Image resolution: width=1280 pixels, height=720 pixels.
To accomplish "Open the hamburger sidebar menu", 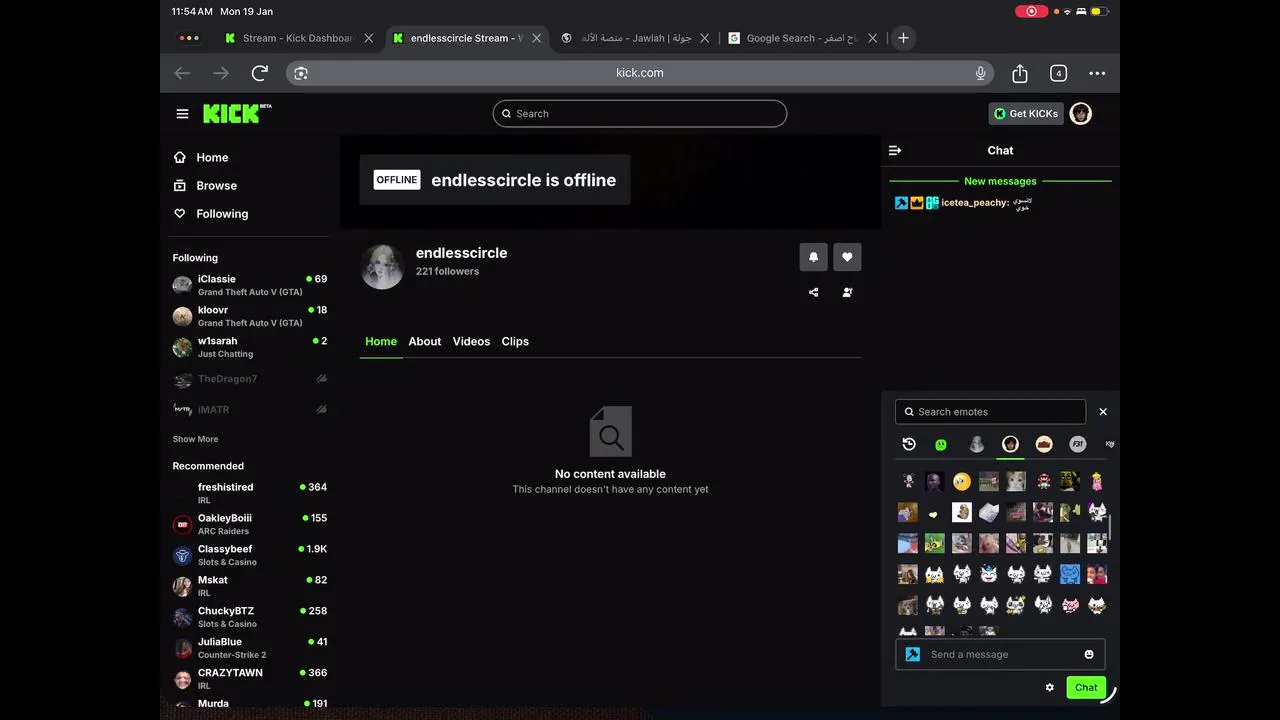I will tap(182, 114).
